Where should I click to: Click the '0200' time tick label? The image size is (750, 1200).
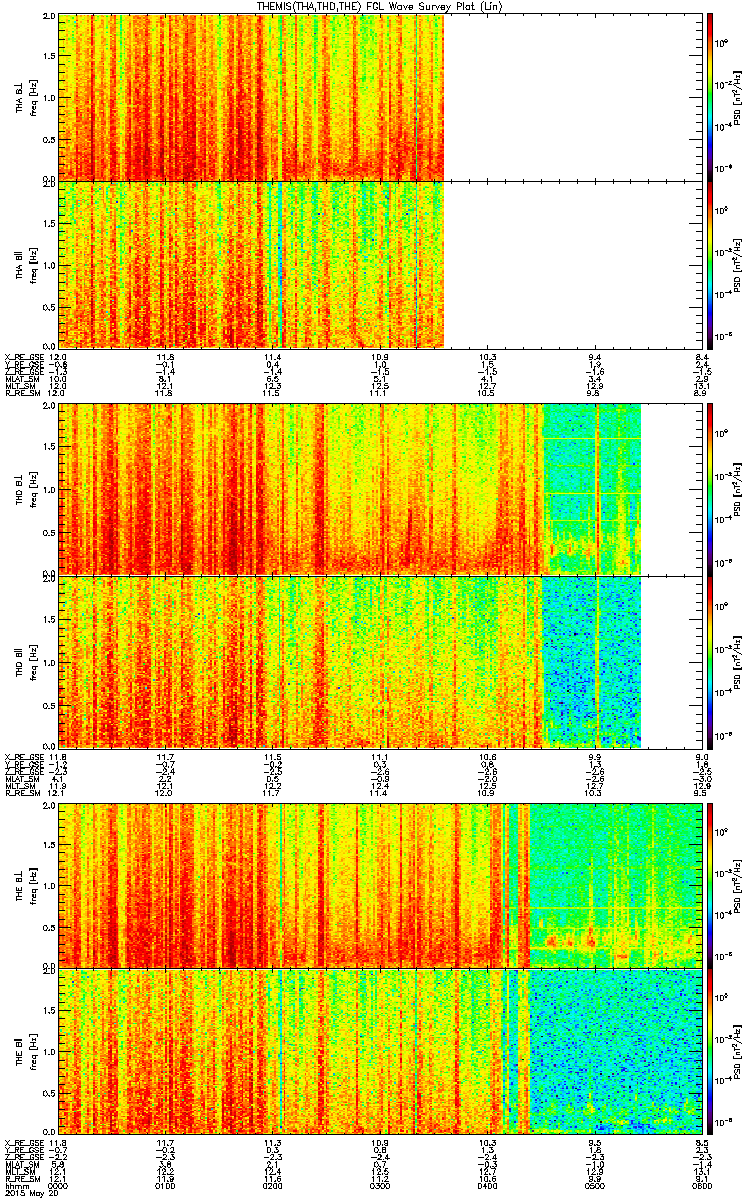click(x=273, y=1185)
